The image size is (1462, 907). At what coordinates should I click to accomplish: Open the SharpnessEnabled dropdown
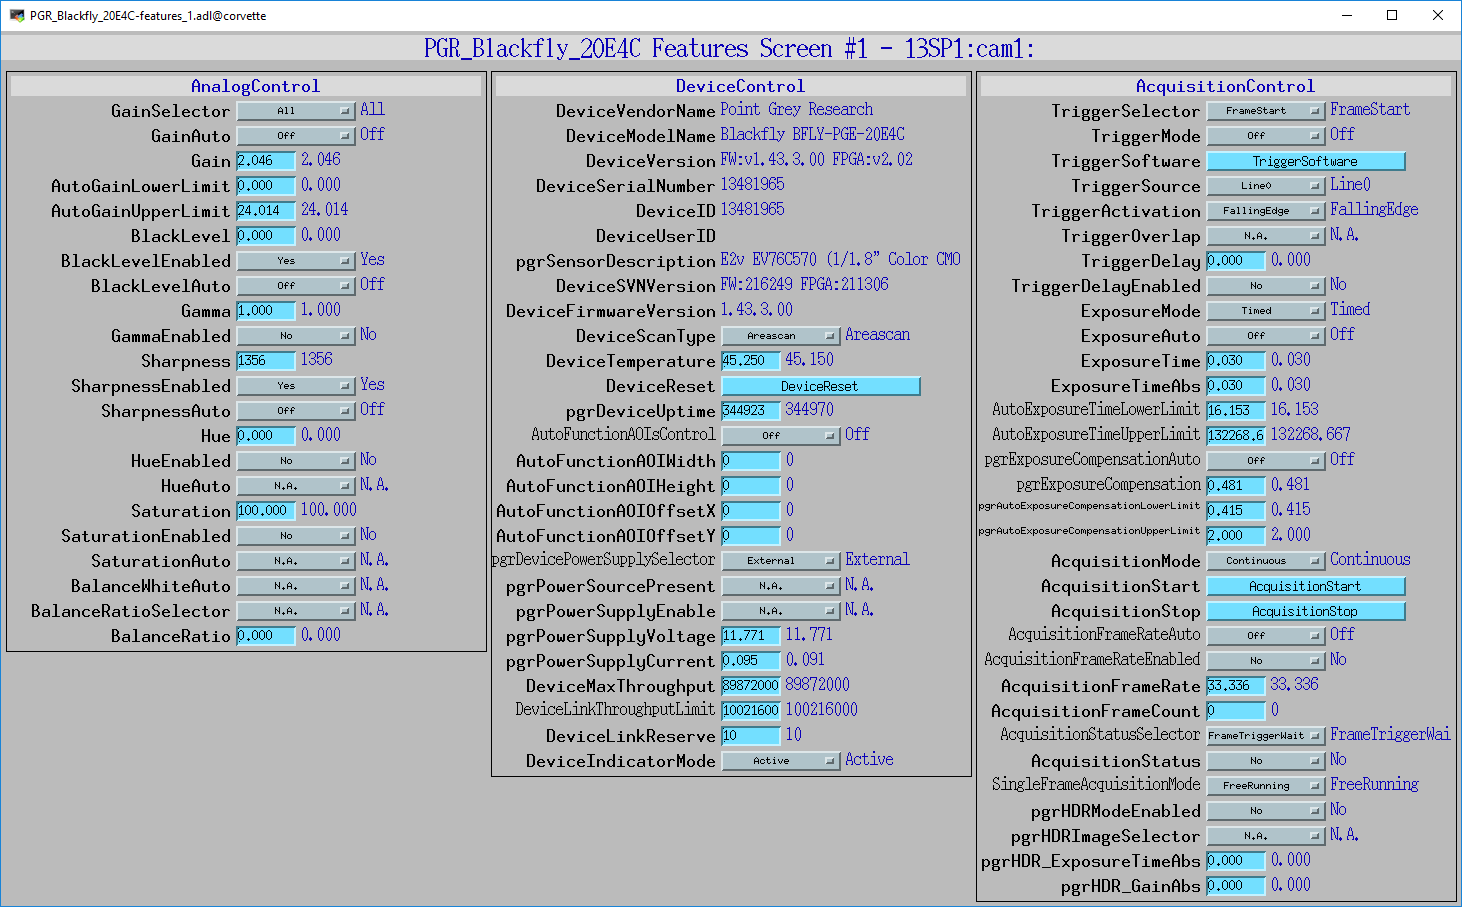296,386
